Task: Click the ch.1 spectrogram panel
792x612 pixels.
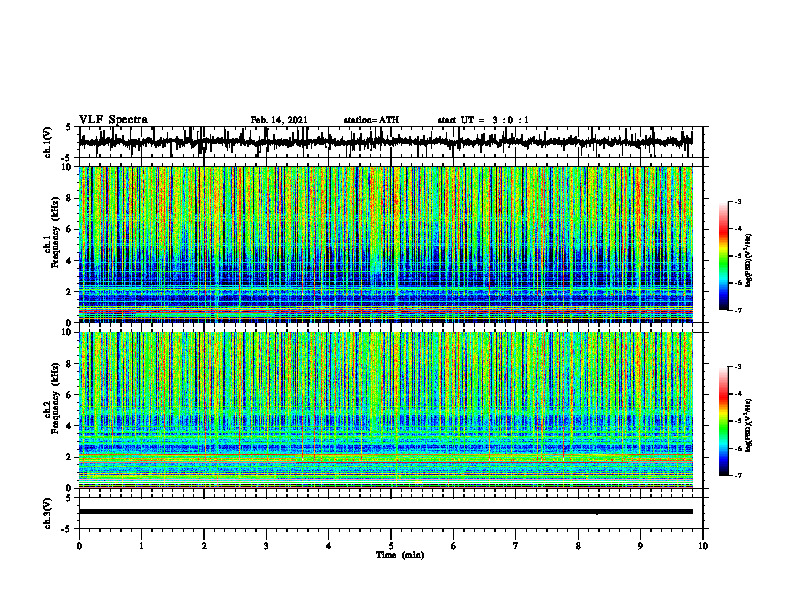Action: tap(386, 244)
